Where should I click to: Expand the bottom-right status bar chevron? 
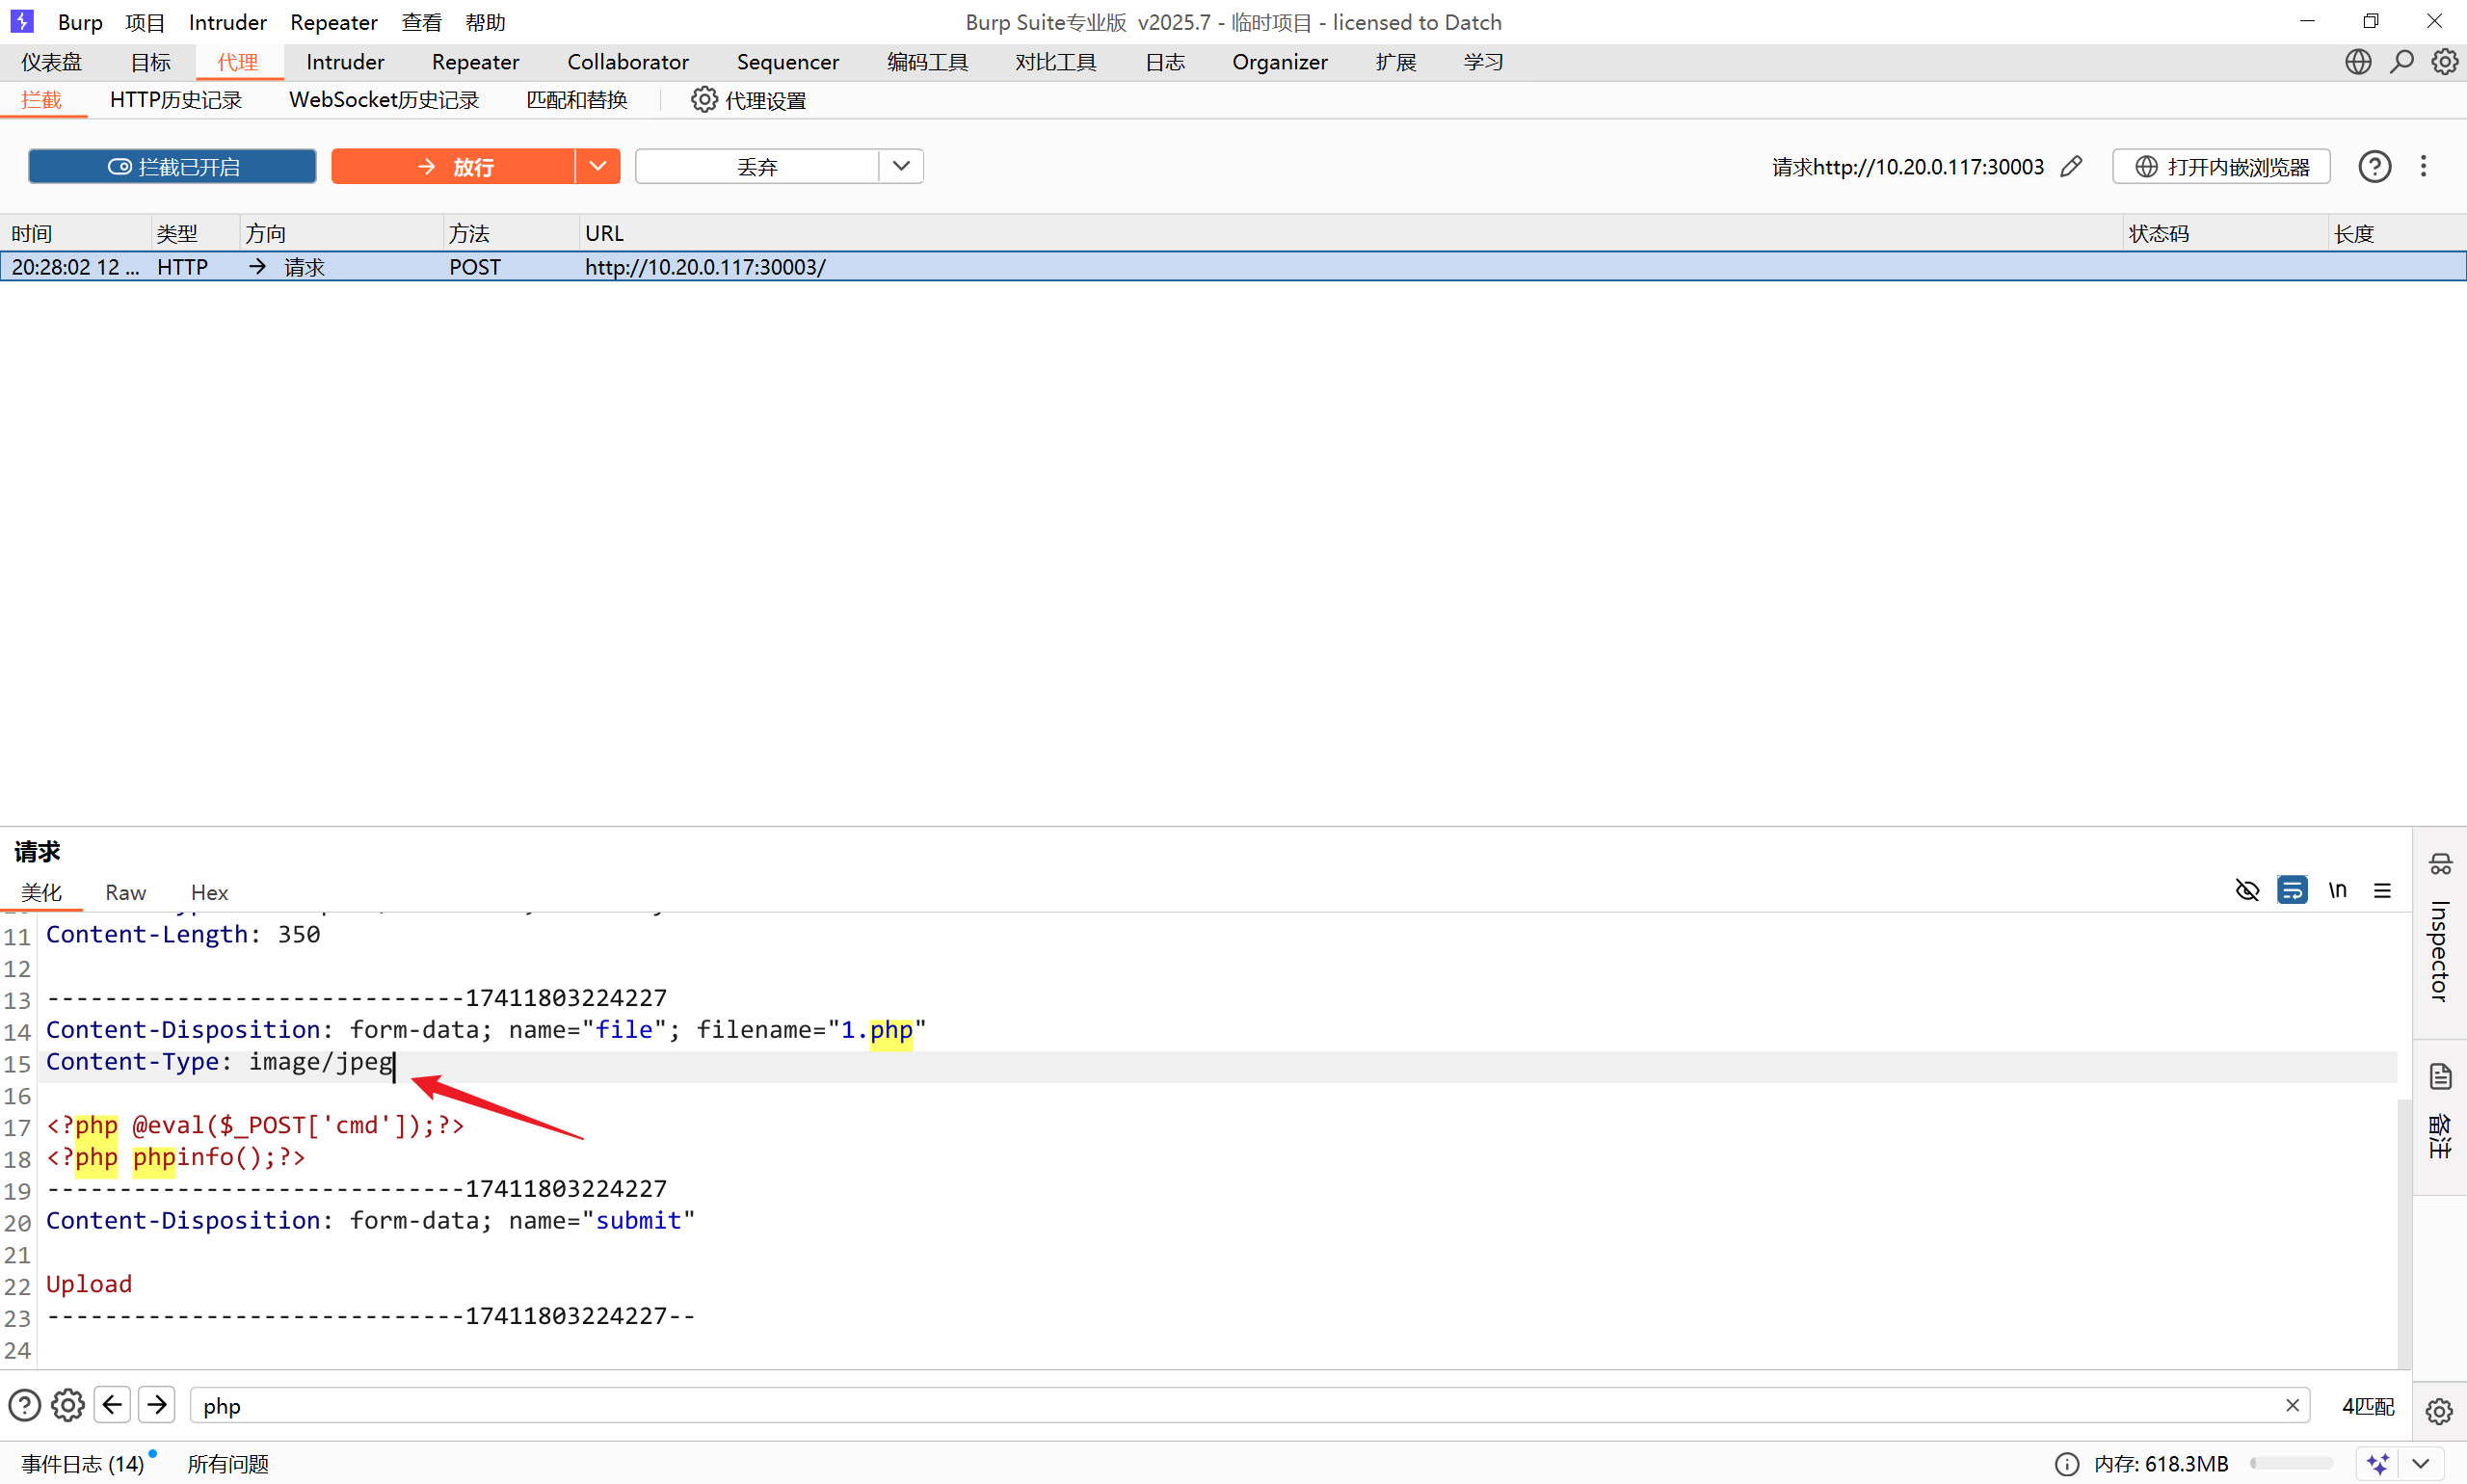point(2421,1463)
